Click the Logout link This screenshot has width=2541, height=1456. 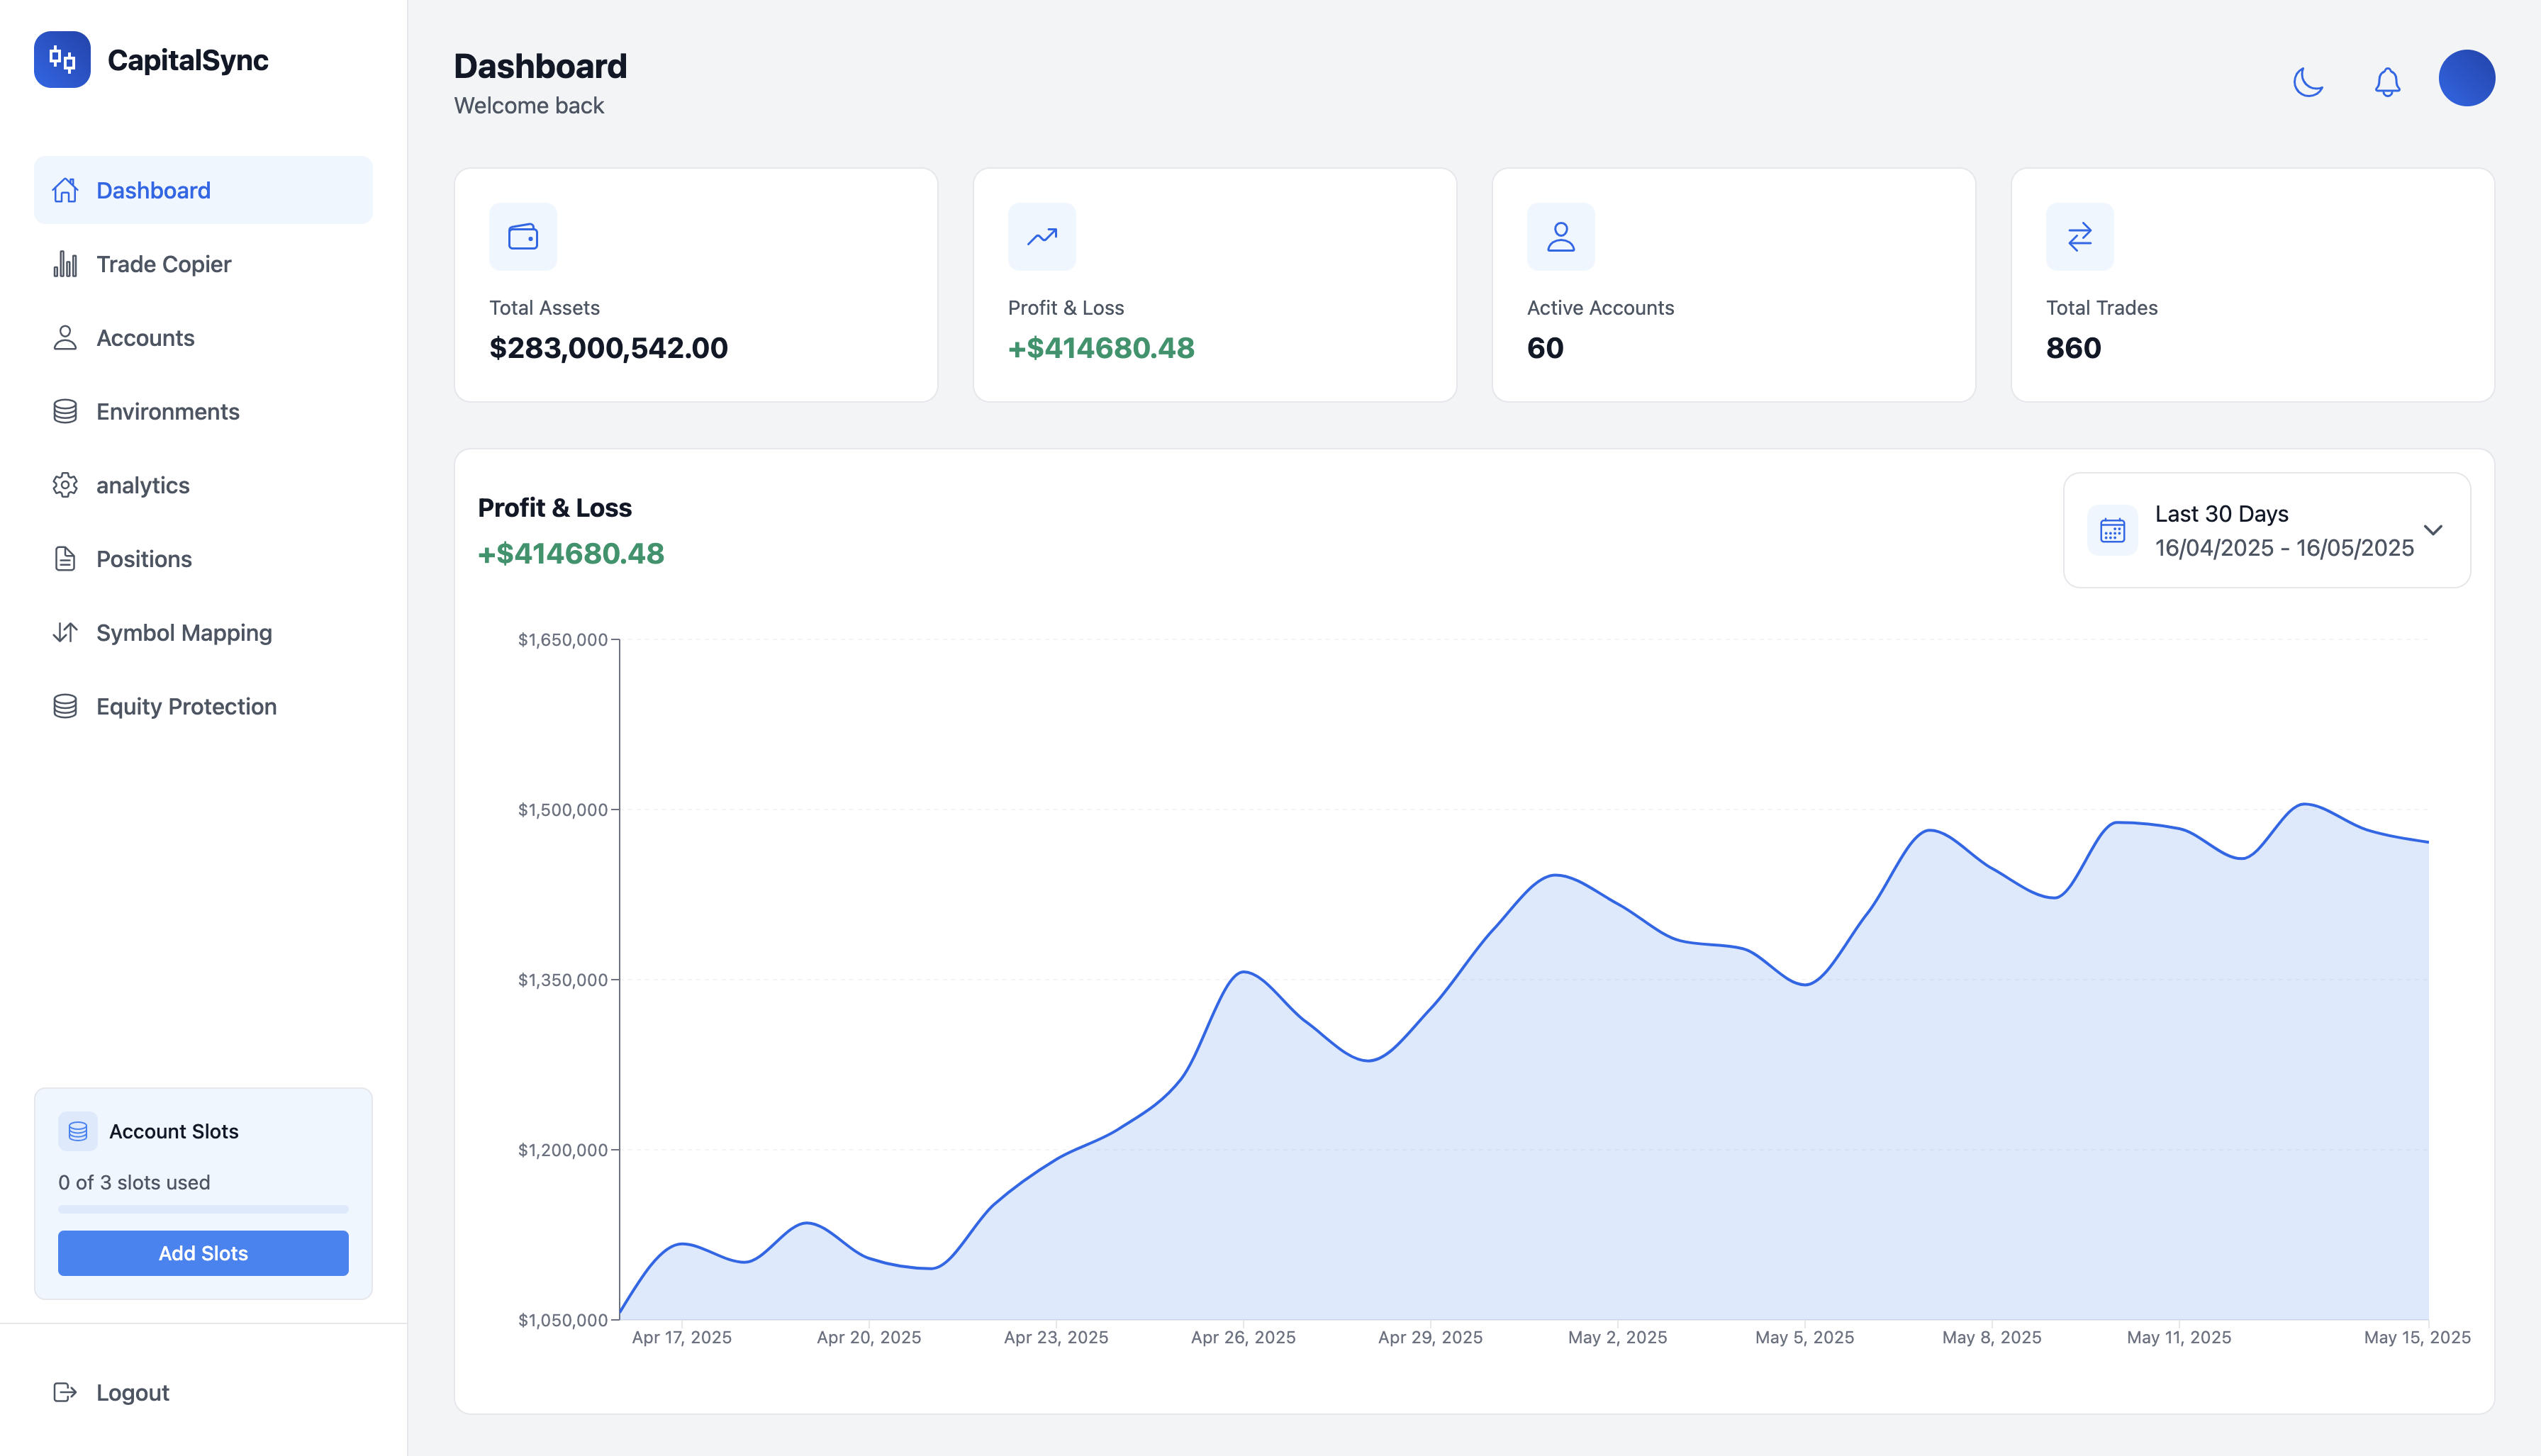pyautogui.click(x=132, y=1392)
